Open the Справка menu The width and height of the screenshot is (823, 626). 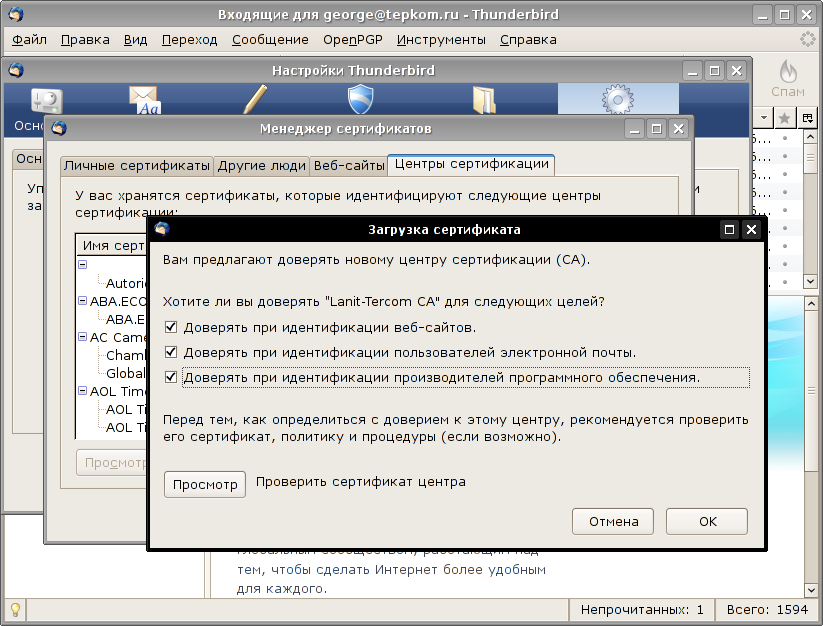[528, 40]
